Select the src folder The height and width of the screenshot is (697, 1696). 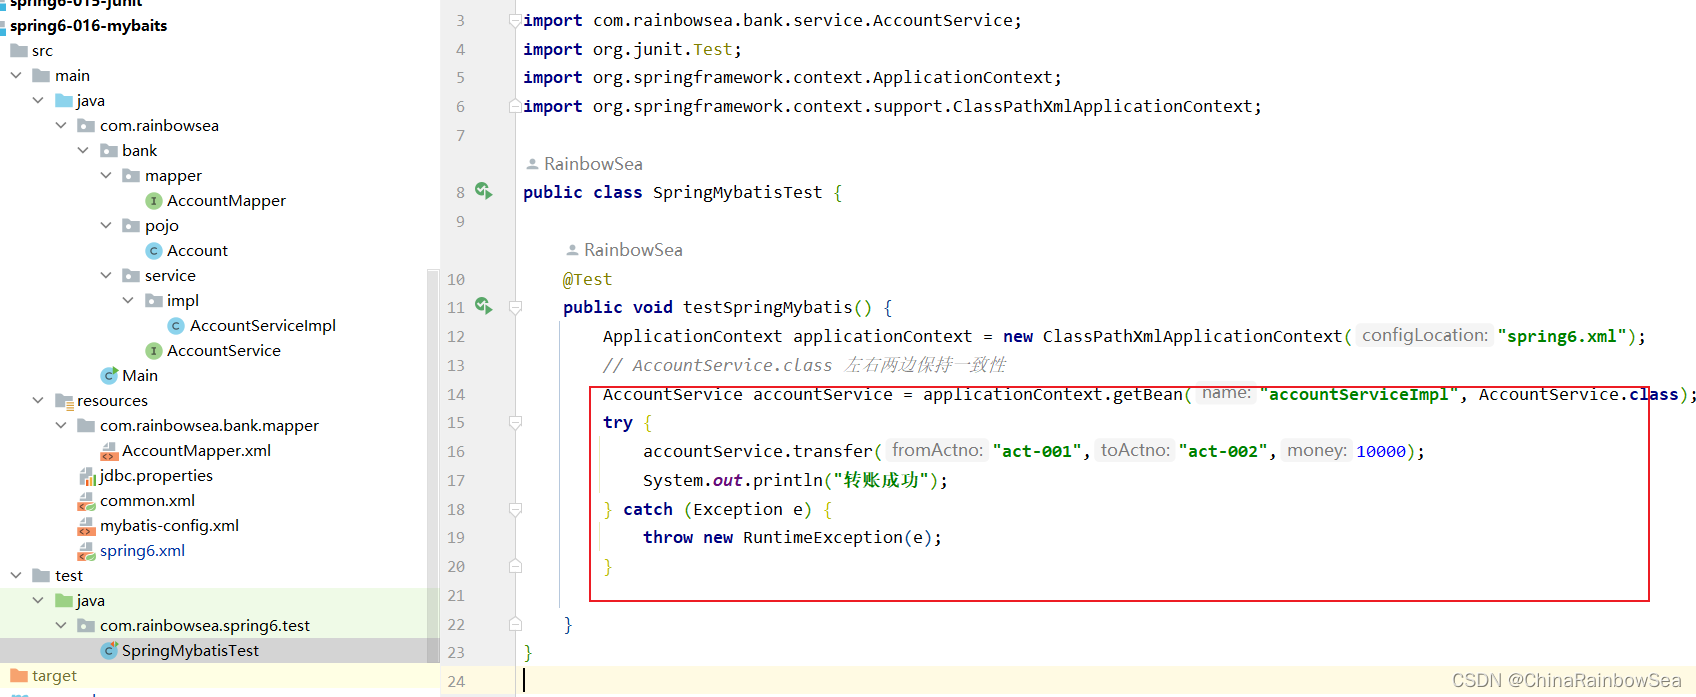pyautogui.click(x=42, y=50)
